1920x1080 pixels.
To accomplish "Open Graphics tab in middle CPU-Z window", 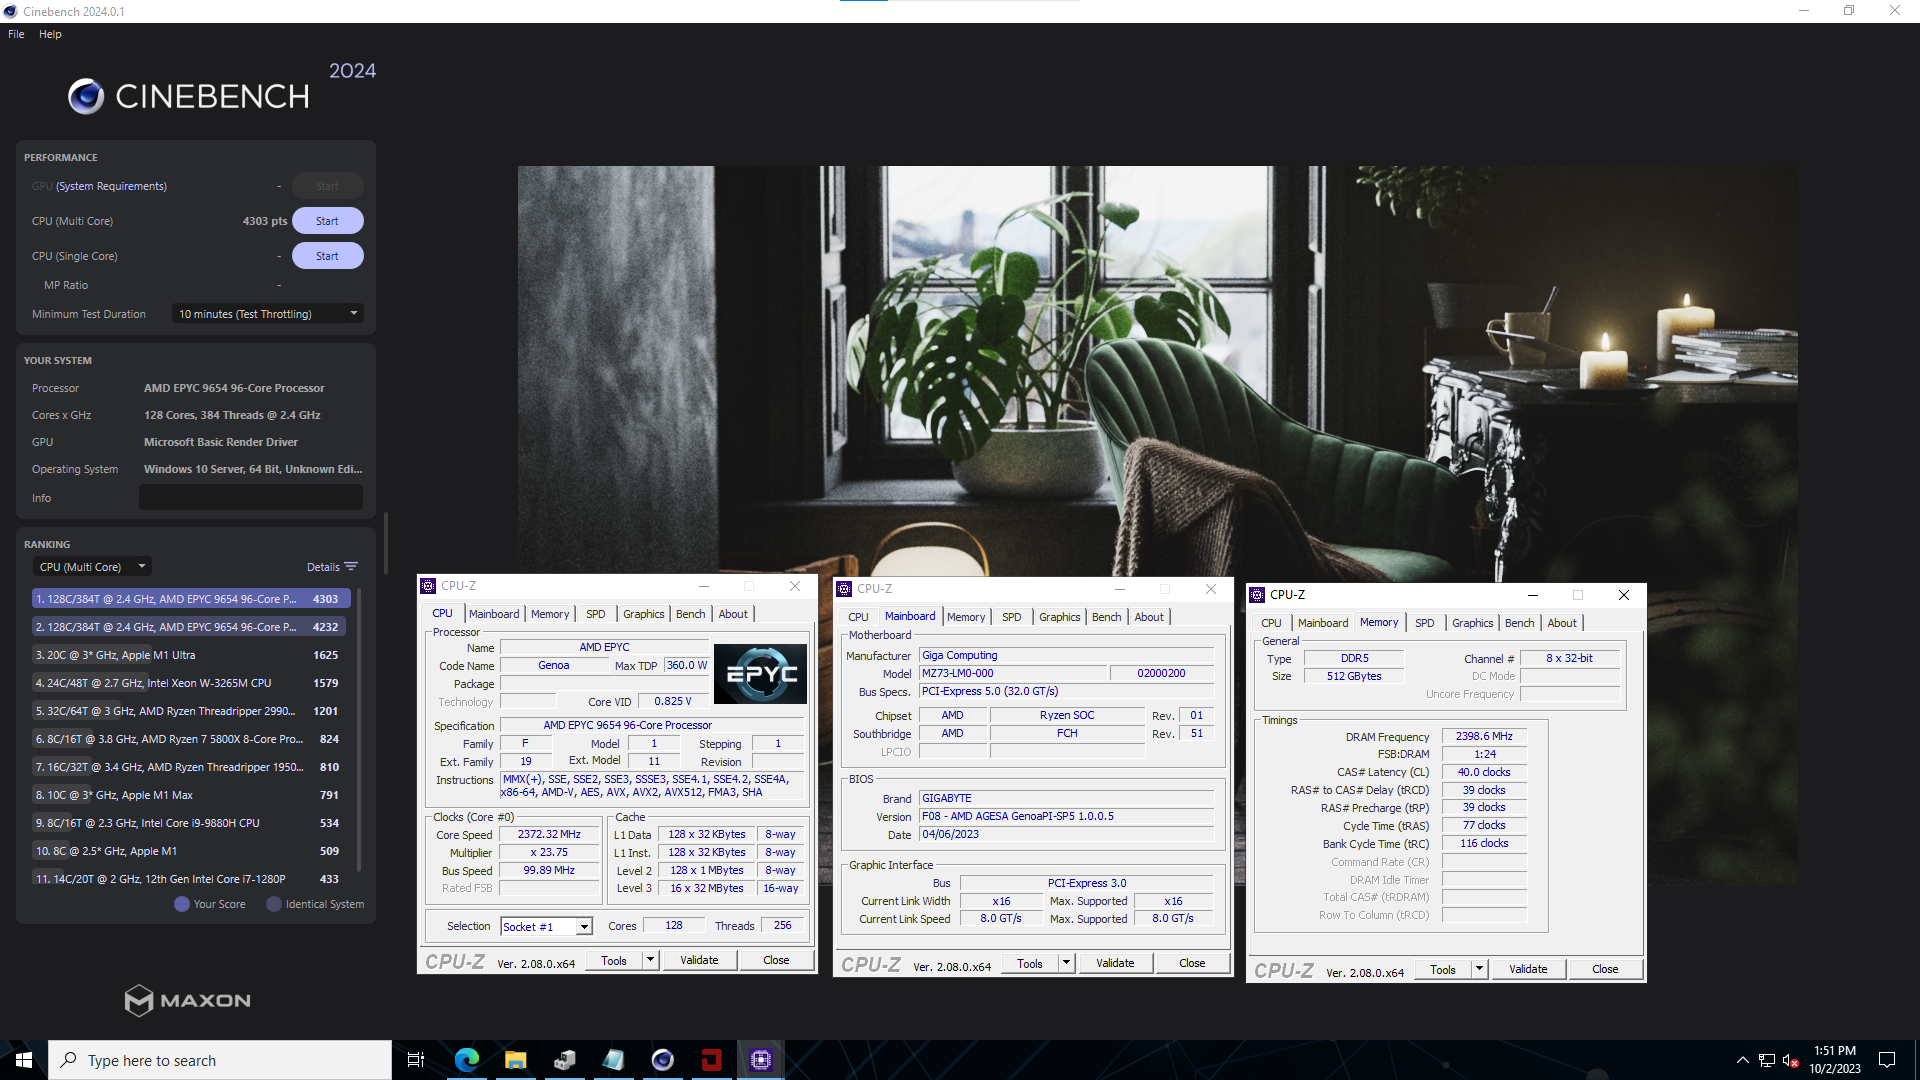I will tap(1059, 617).
